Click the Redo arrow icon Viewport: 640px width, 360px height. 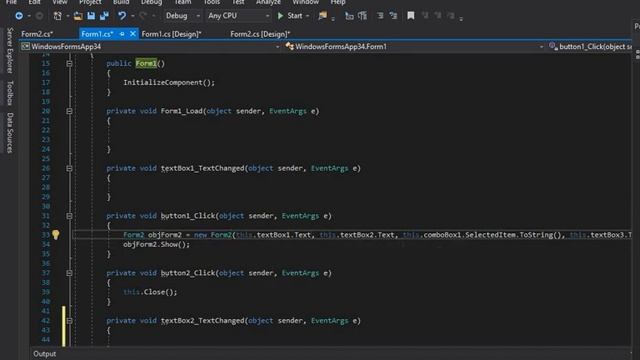[x=142, y=16]
